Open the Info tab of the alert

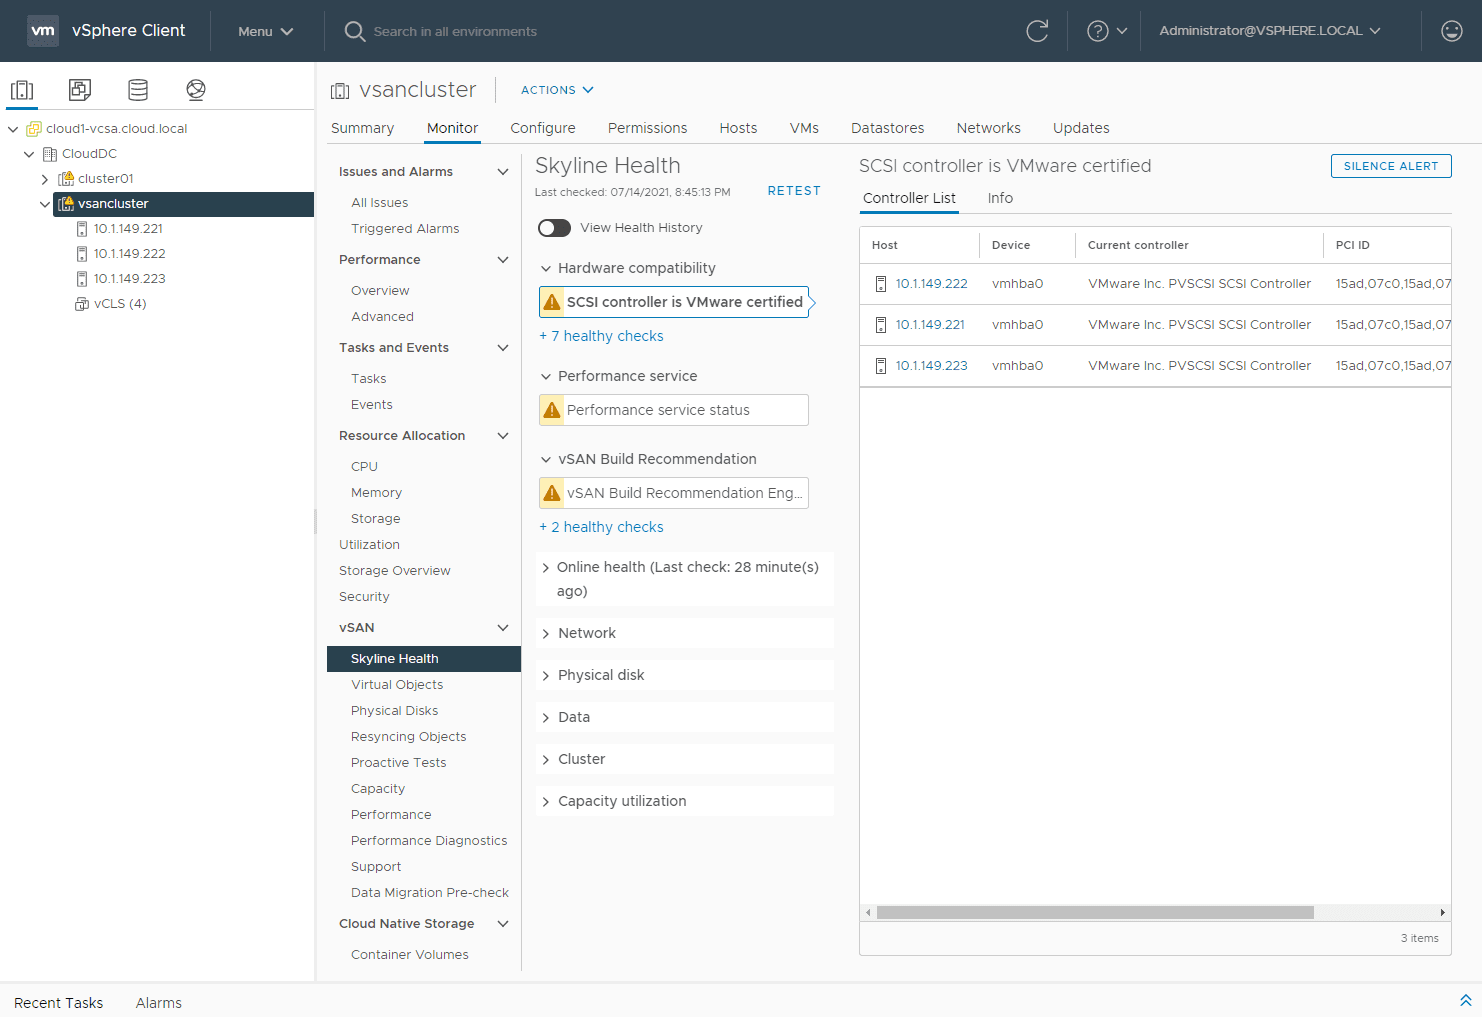[1000, 198]
